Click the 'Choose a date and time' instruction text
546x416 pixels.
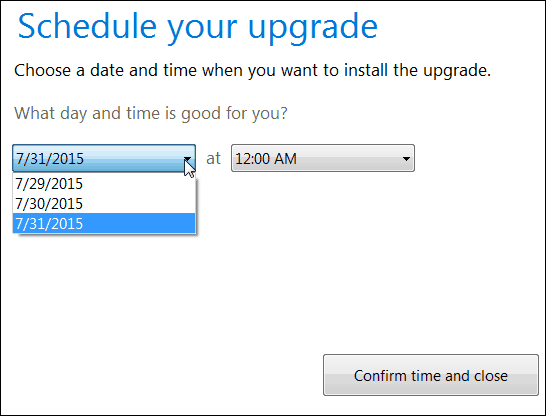pos(252,71)
